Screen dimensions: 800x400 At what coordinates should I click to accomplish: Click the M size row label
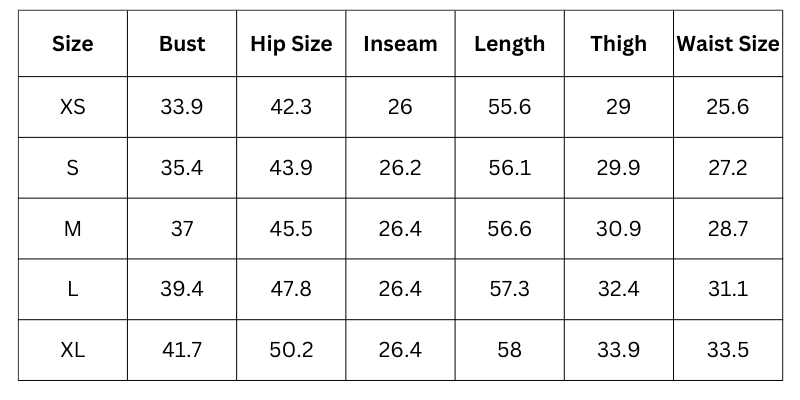click(72, 229)
